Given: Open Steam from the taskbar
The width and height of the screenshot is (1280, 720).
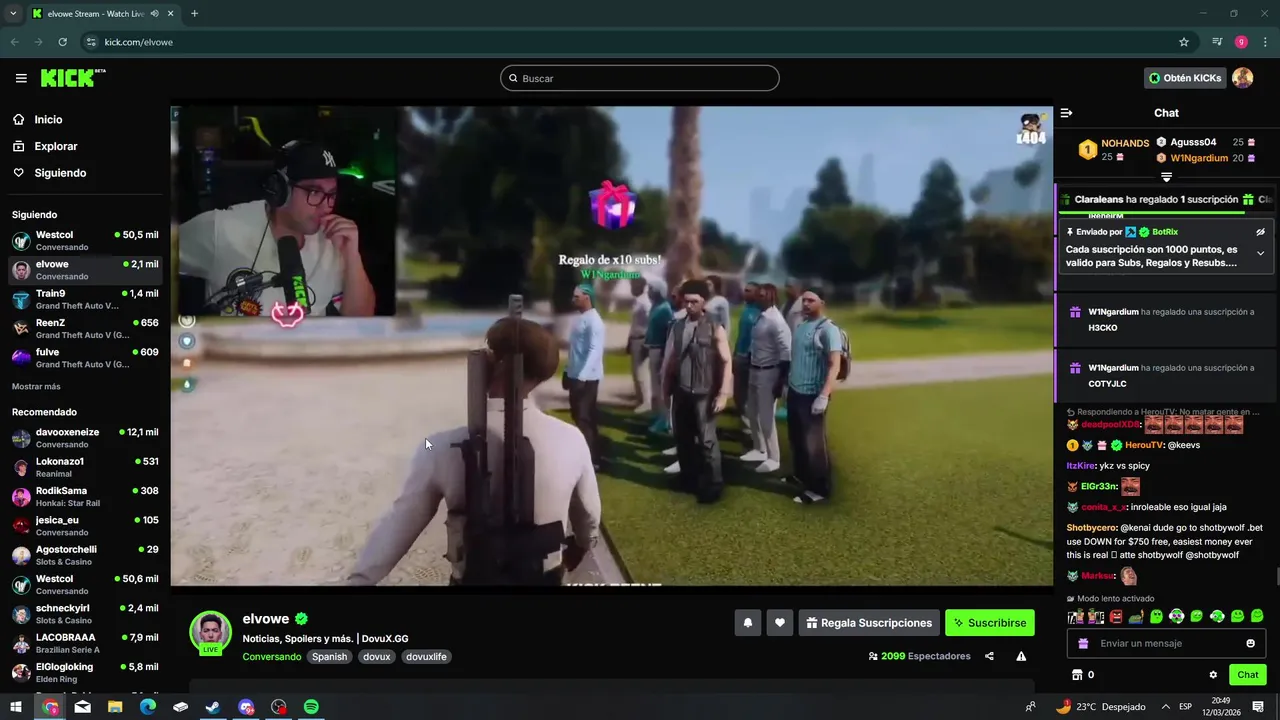Looking at the screenshot, I should (213, 707).
